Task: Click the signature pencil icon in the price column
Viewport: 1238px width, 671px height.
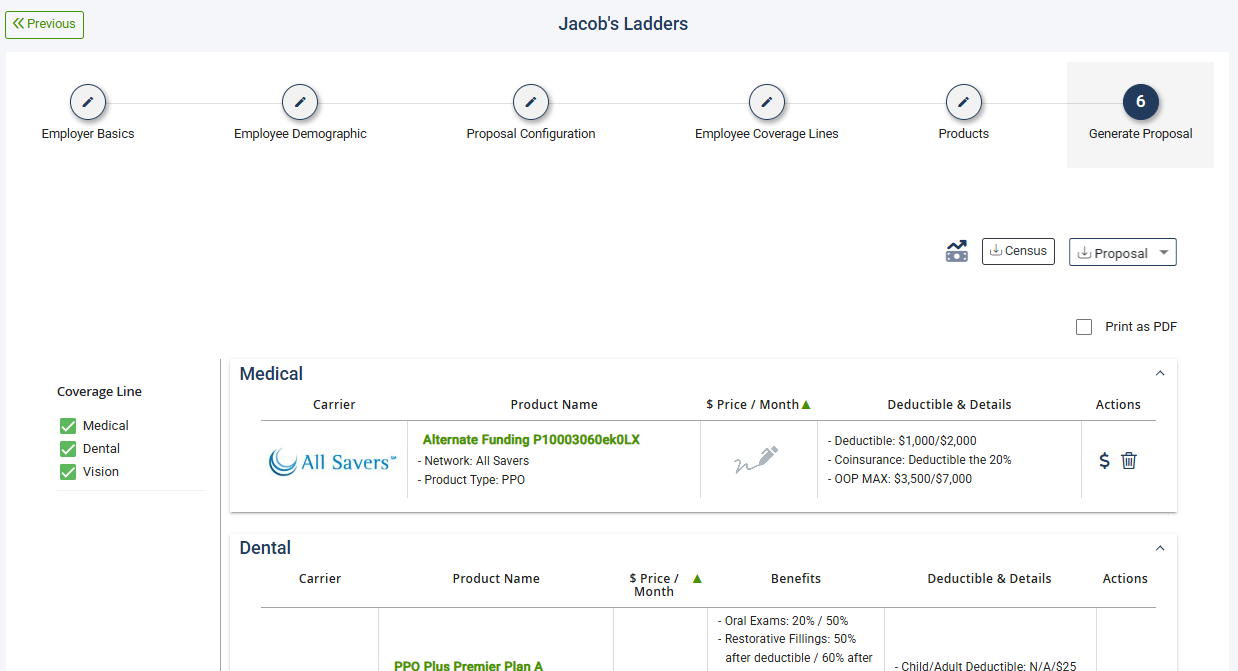Action: point(758,460)
